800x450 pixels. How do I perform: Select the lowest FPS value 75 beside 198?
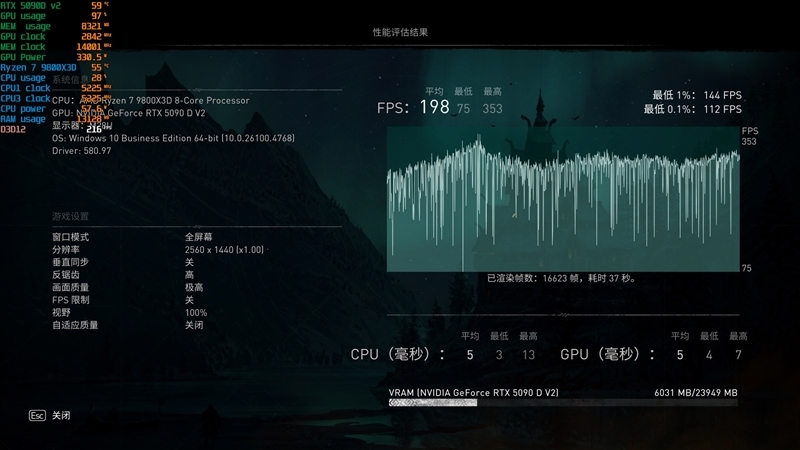[463, 109]
